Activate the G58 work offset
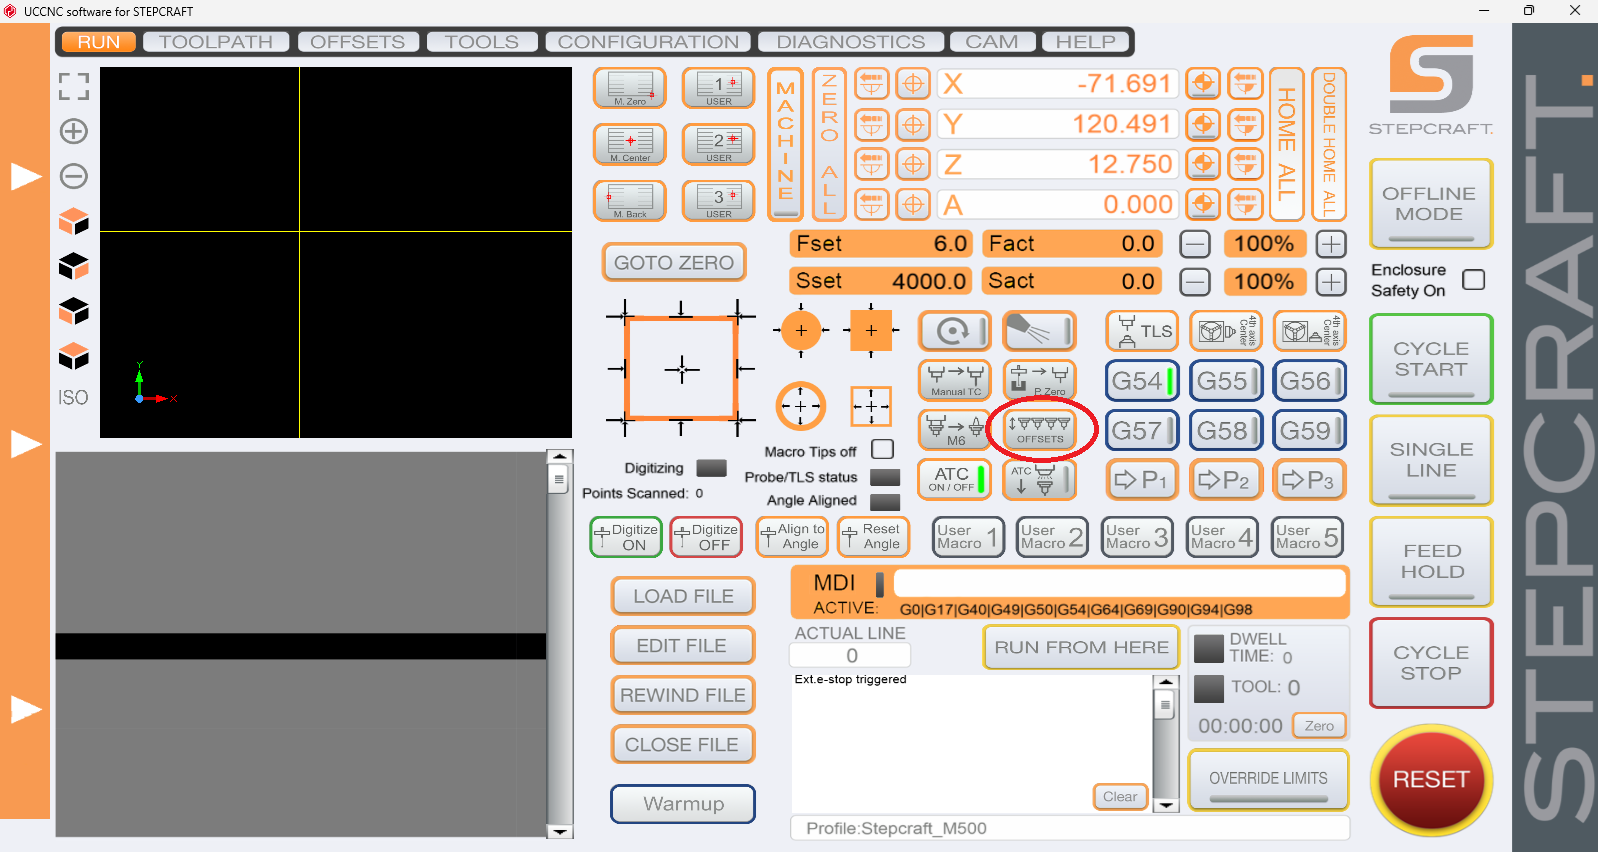The width and height of the screenshot is (1598, 852). point(1226,430)
